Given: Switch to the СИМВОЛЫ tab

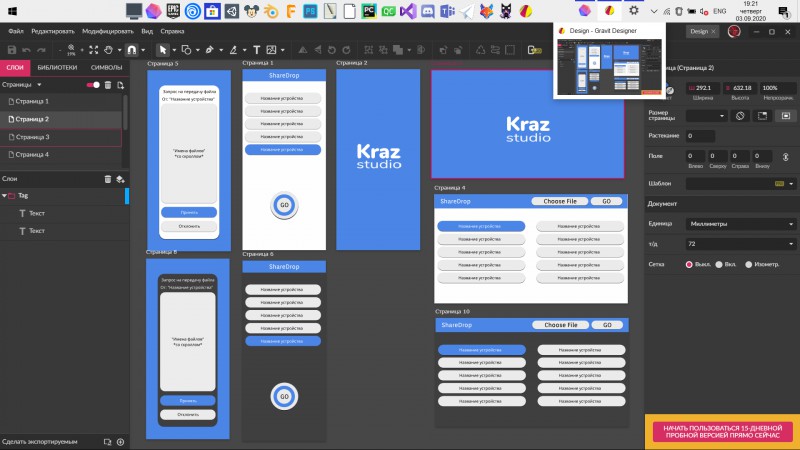Looking at the screenshot, I should [106, 67].
